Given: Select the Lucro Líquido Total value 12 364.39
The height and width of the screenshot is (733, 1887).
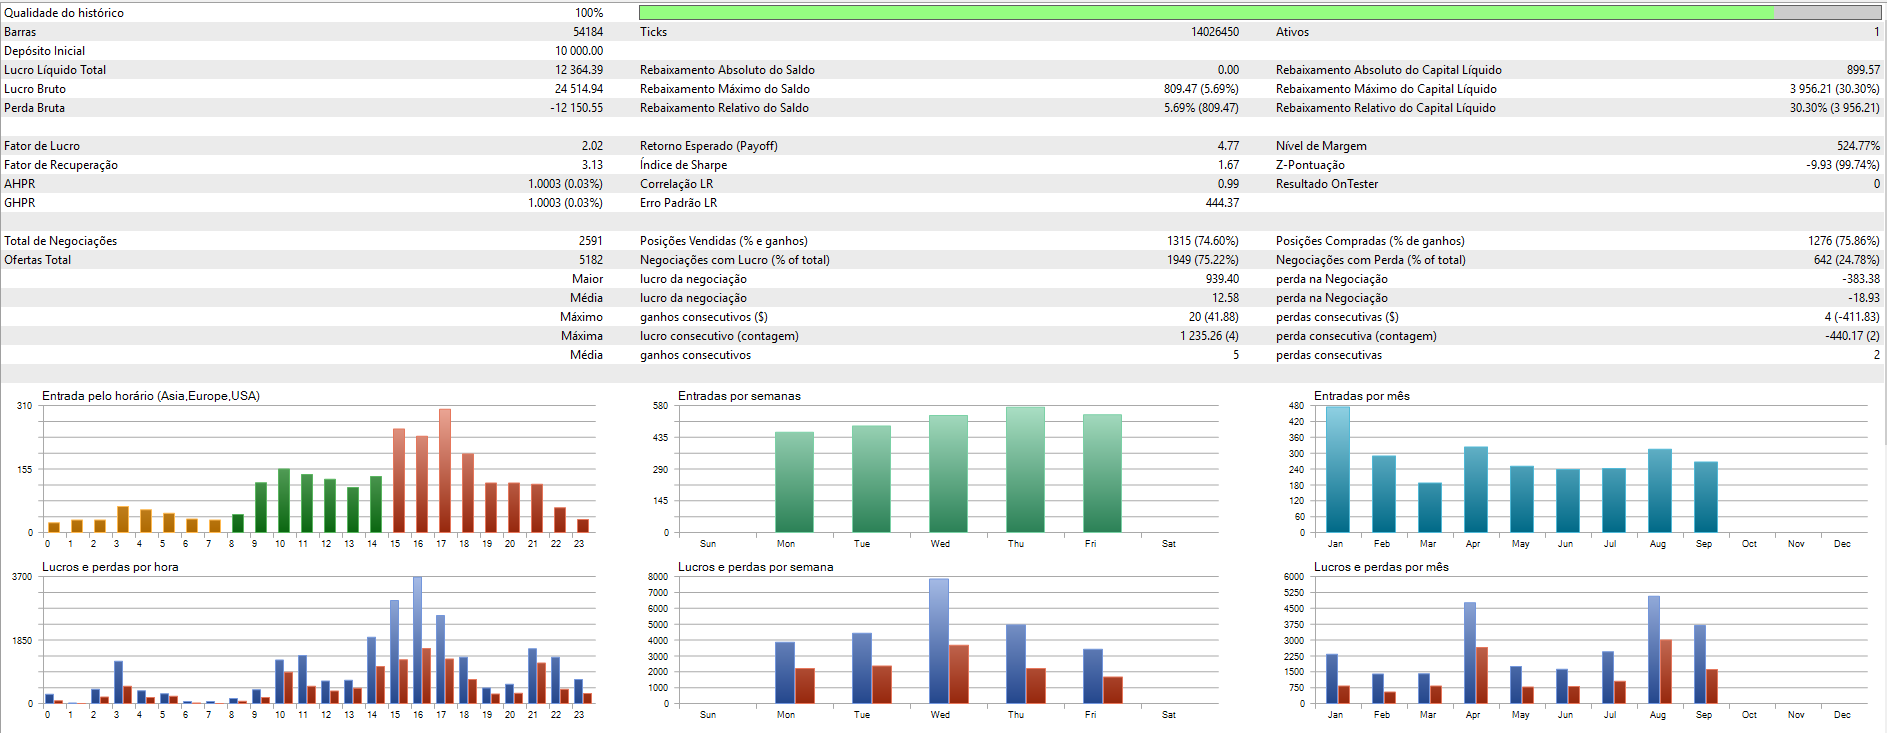Looking at the screenshot, I should 578,70.
